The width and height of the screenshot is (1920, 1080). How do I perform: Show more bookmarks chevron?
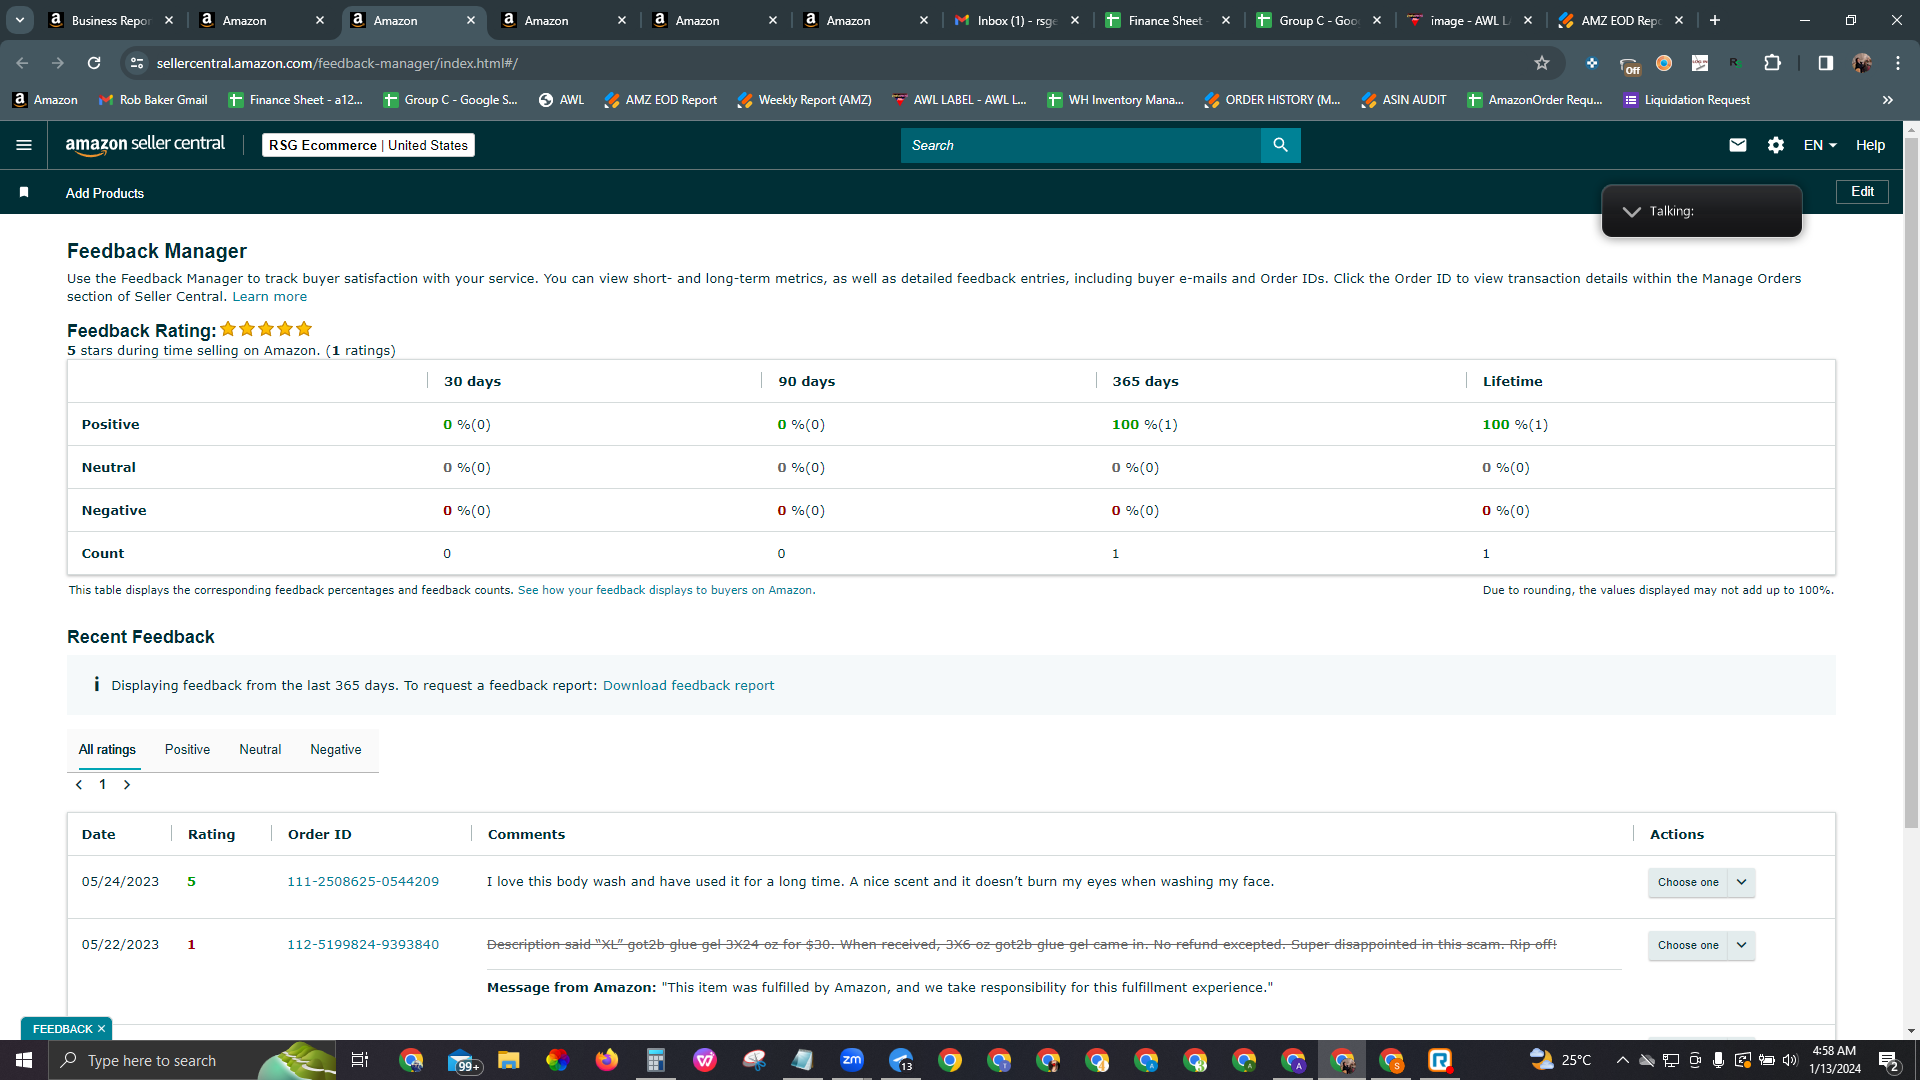pos(1888,100)
